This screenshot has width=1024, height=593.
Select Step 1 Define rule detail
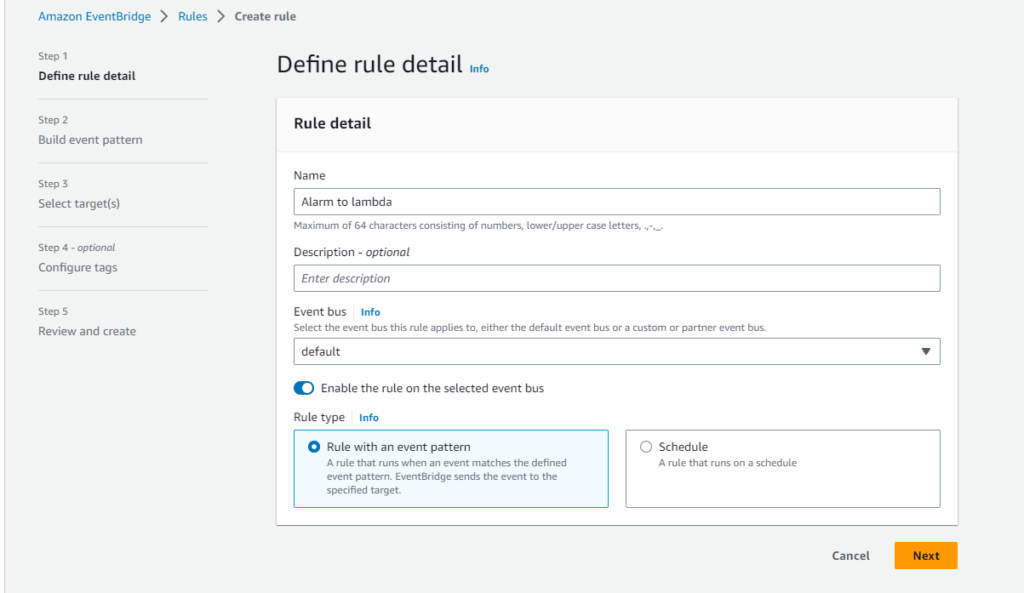click(87, 76)
